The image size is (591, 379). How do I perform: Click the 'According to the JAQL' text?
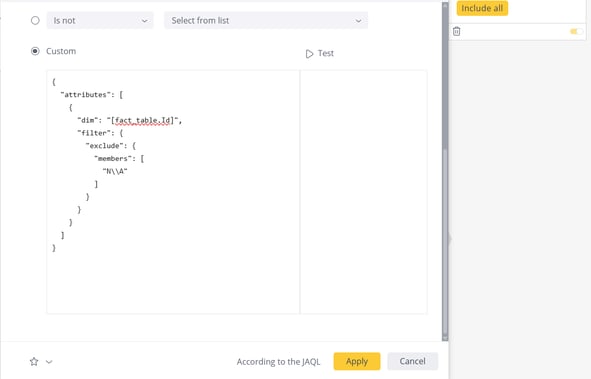[278, 362]
